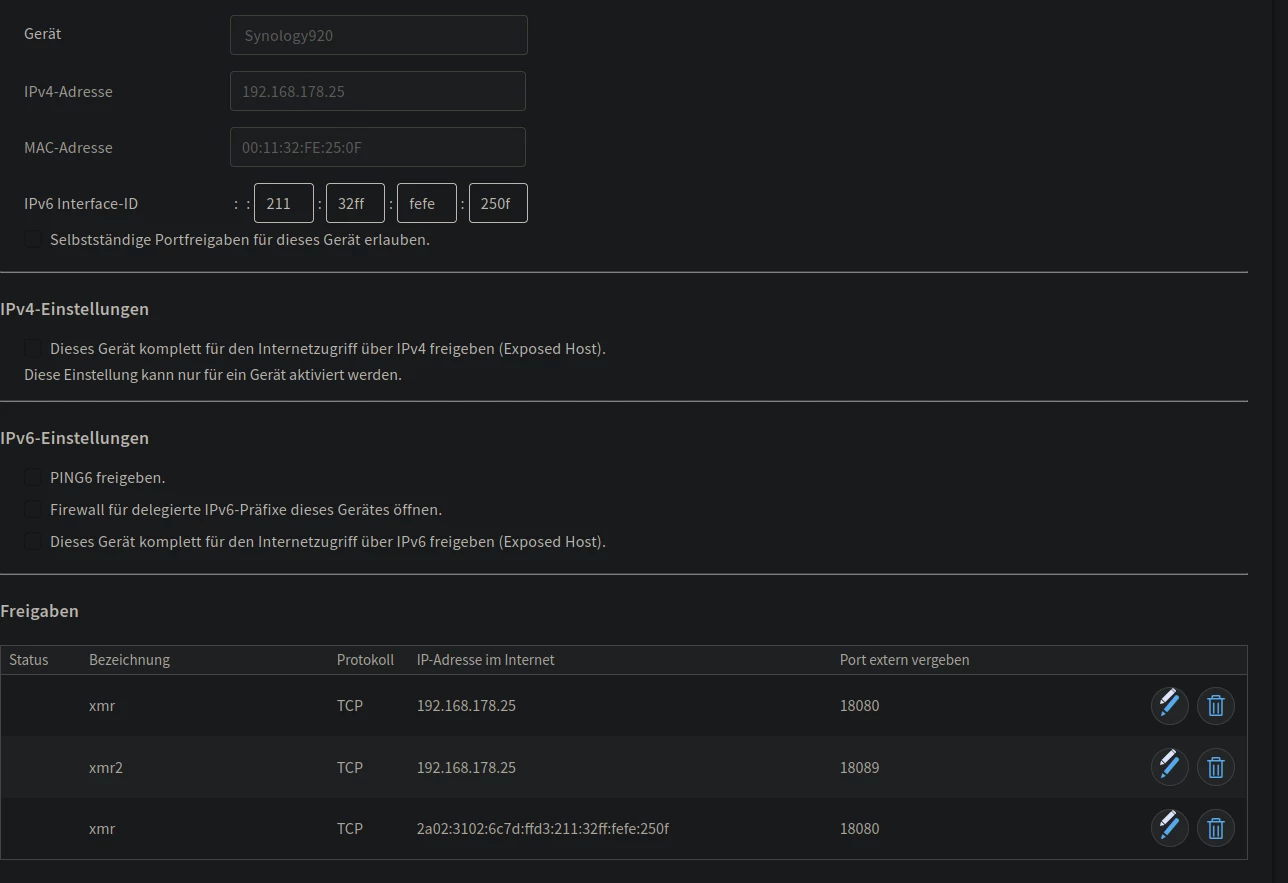The height and width of the screenshot is (883, 1288).
Task: Select the port 18089 cell
Action: [860, 767]
